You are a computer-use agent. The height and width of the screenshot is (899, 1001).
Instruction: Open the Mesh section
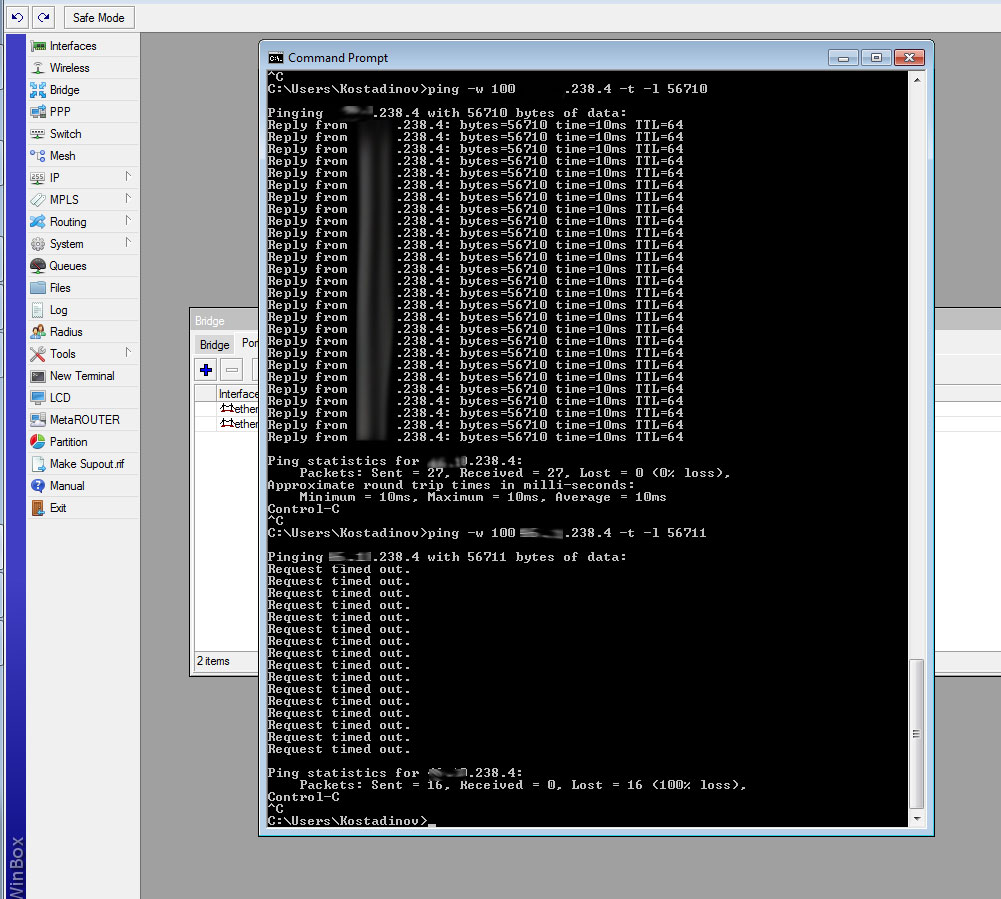coord(62,156)
